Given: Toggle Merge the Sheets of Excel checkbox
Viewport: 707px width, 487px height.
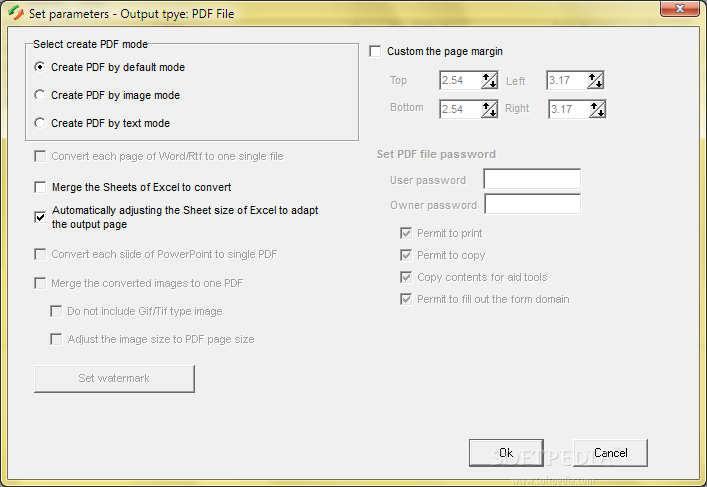Looking at the screenshot, I should point(40,187).
